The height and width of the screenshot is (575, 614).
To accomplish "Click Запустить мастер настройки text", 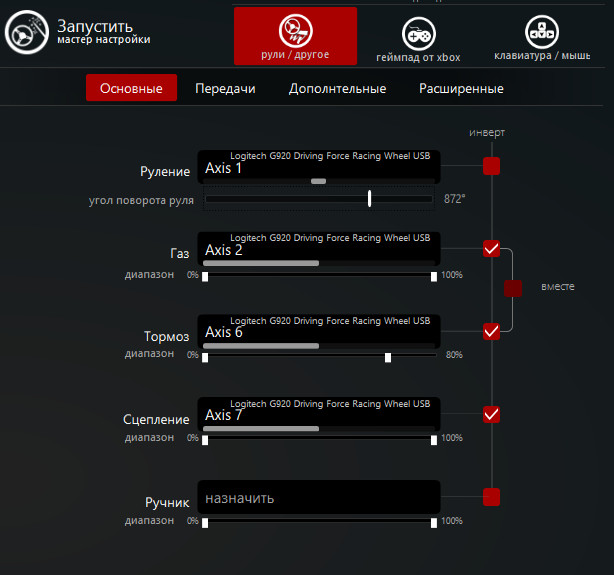I will click(103, 32).
